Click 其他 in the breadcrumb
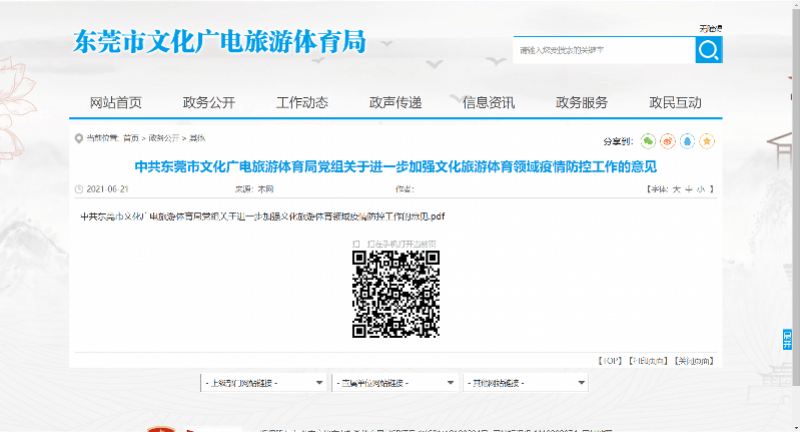The width and height of the screenshot is (800, 432). [197, 138]
